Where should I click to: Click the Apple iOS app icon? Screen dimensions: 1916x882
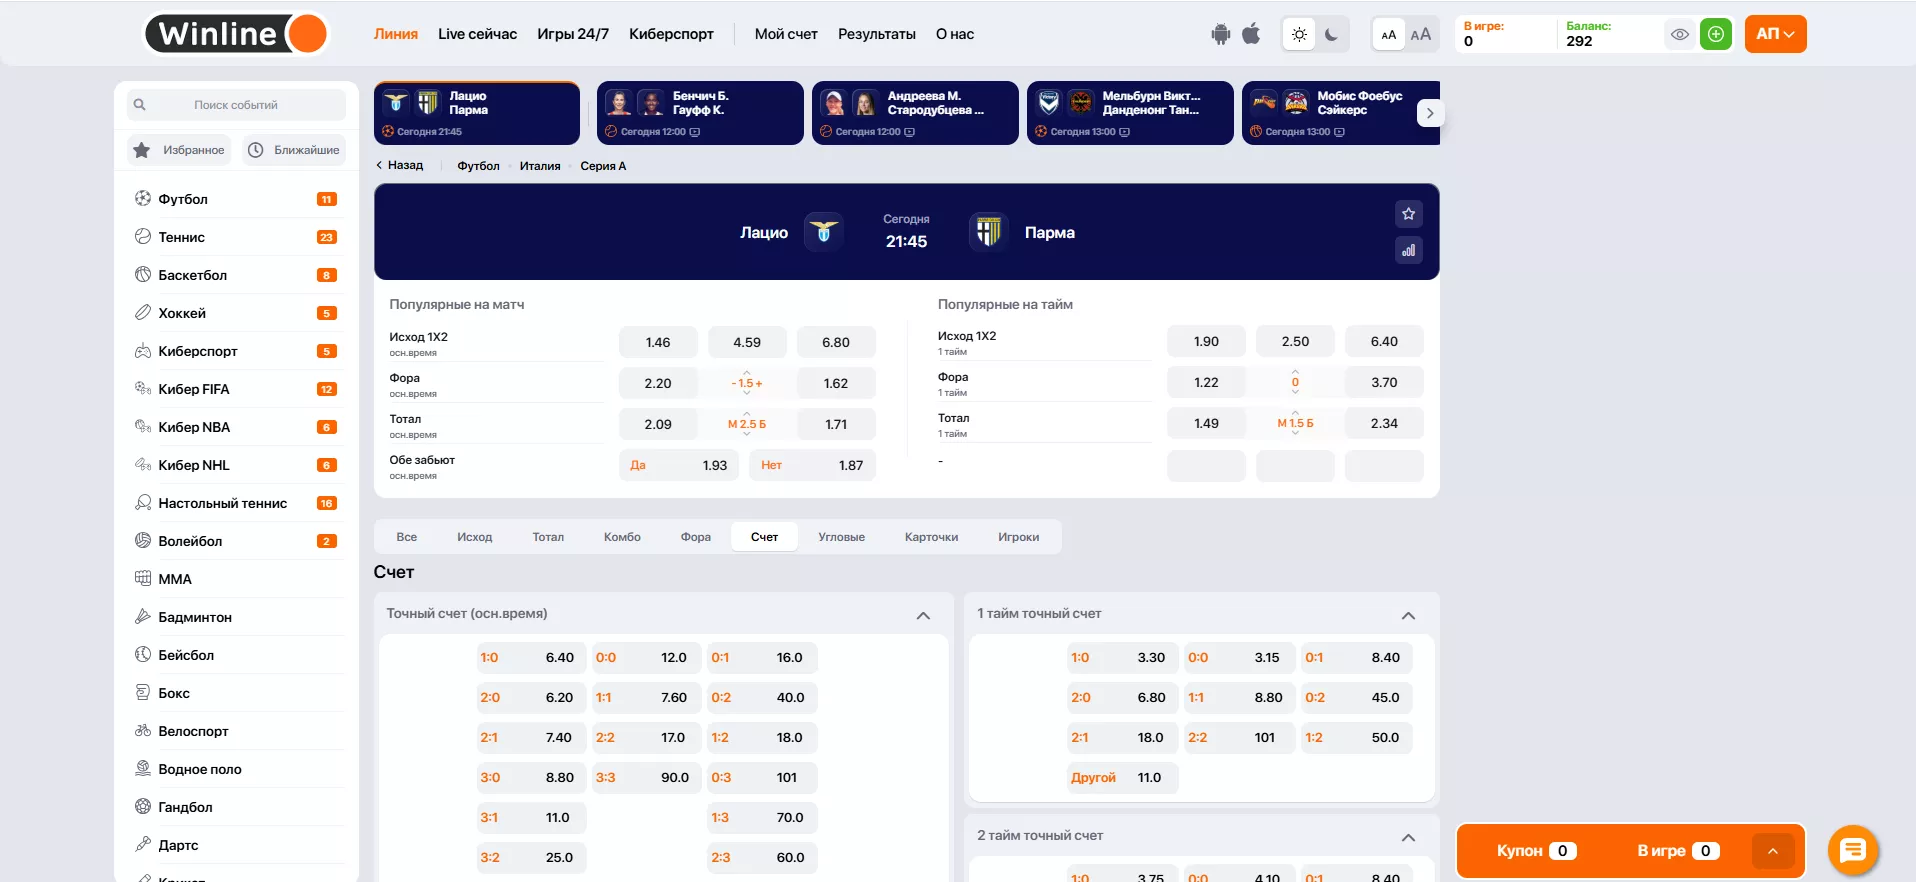coord(1251,34)
